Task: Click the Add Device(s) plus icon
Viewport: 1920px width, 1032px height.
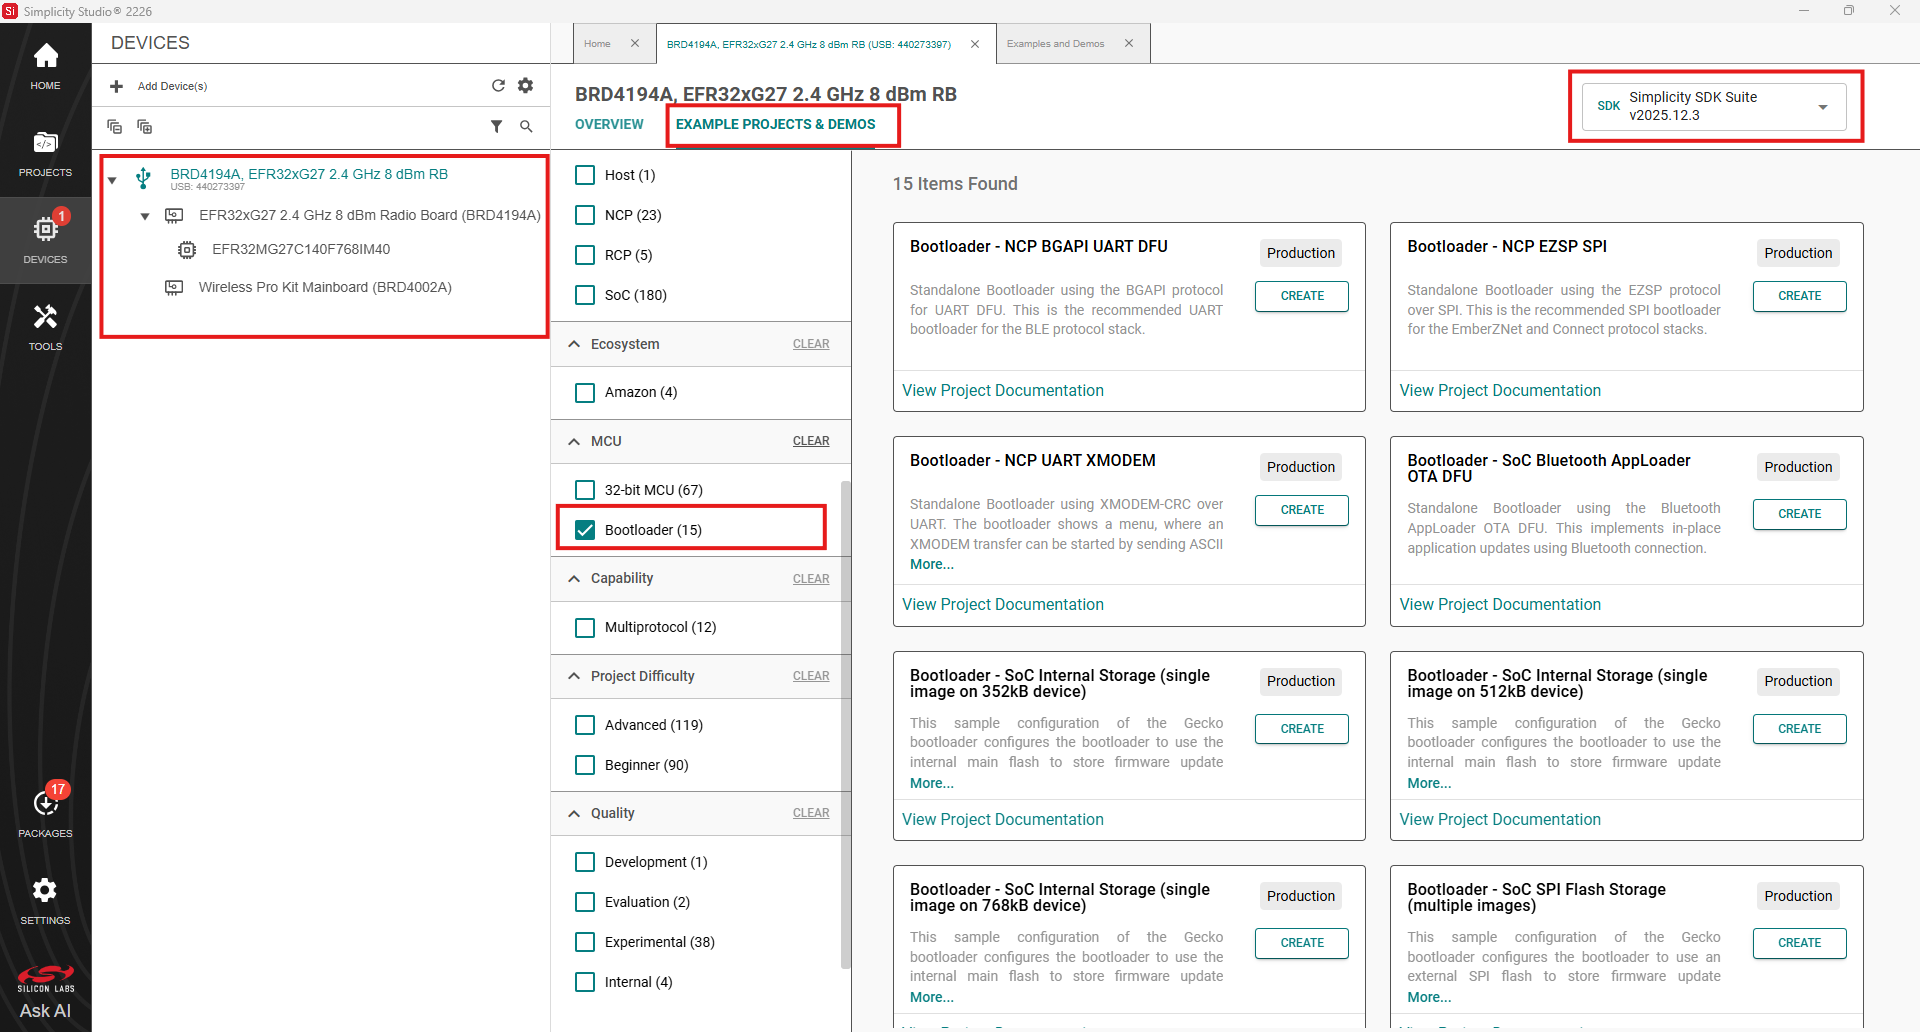Action: [117, 86]
